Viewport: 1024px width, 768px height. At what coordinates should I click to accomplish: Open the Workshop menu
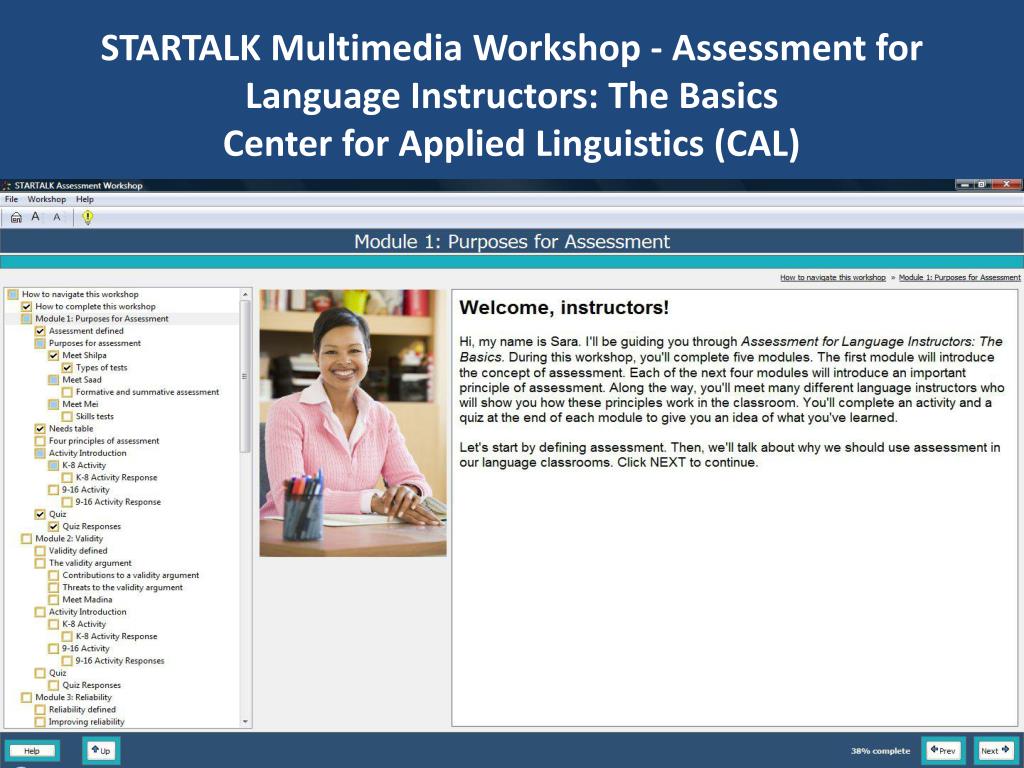click(x=46, y=199)
